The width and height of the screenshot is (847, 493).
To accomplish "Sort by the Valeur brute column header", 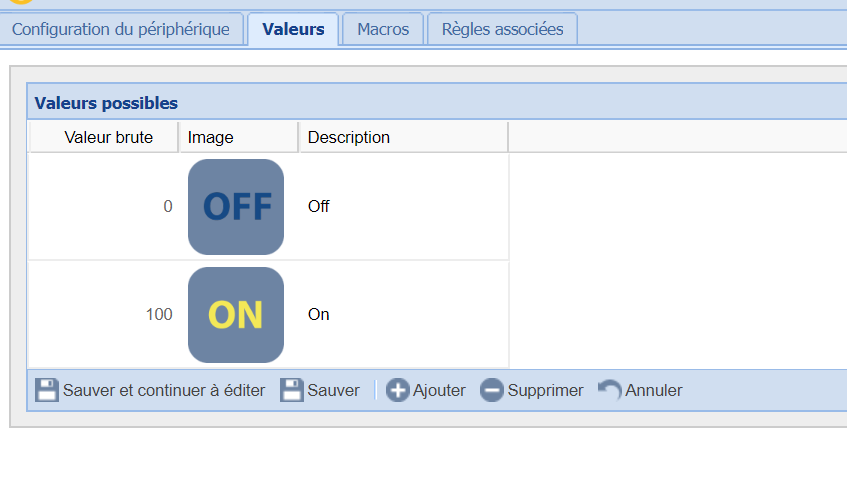I will pyautogui.click(x=108, y=137).
